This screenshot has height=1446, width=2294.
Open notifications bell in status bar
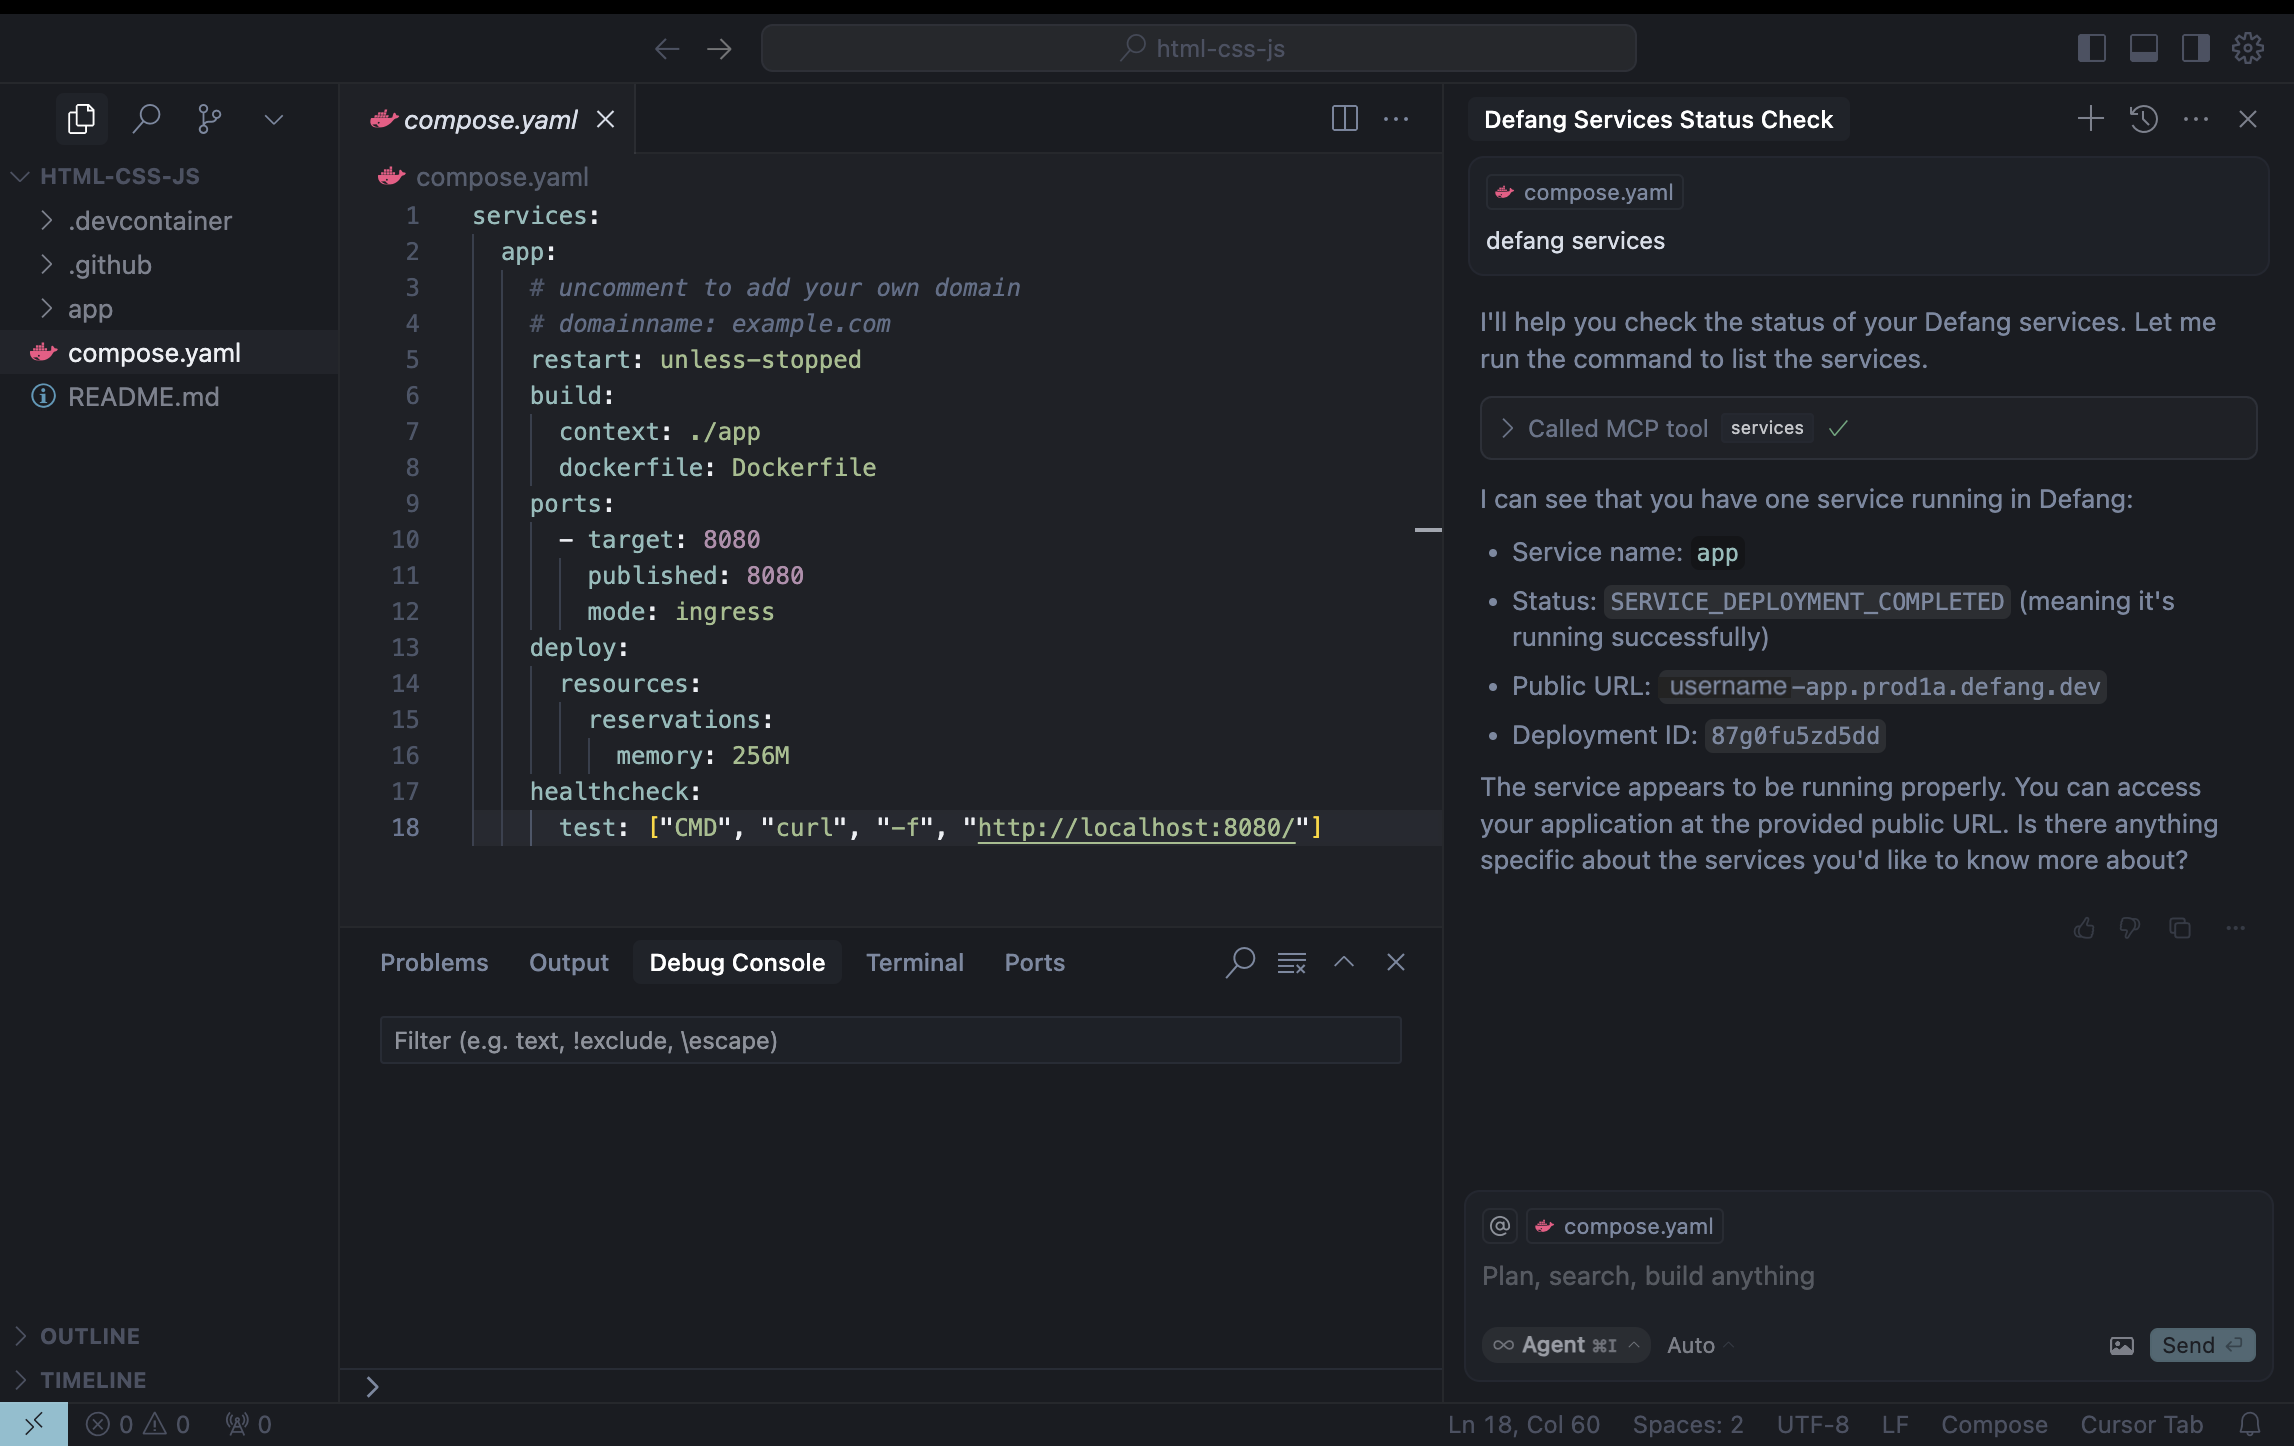pos(2250,1424)
